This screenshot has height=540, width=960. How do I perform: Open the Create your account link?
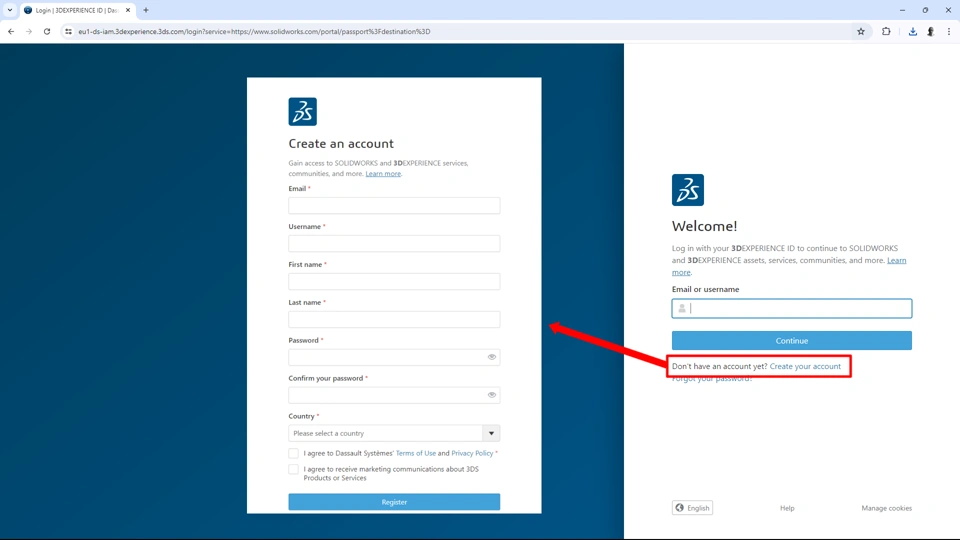coord(805,366)
